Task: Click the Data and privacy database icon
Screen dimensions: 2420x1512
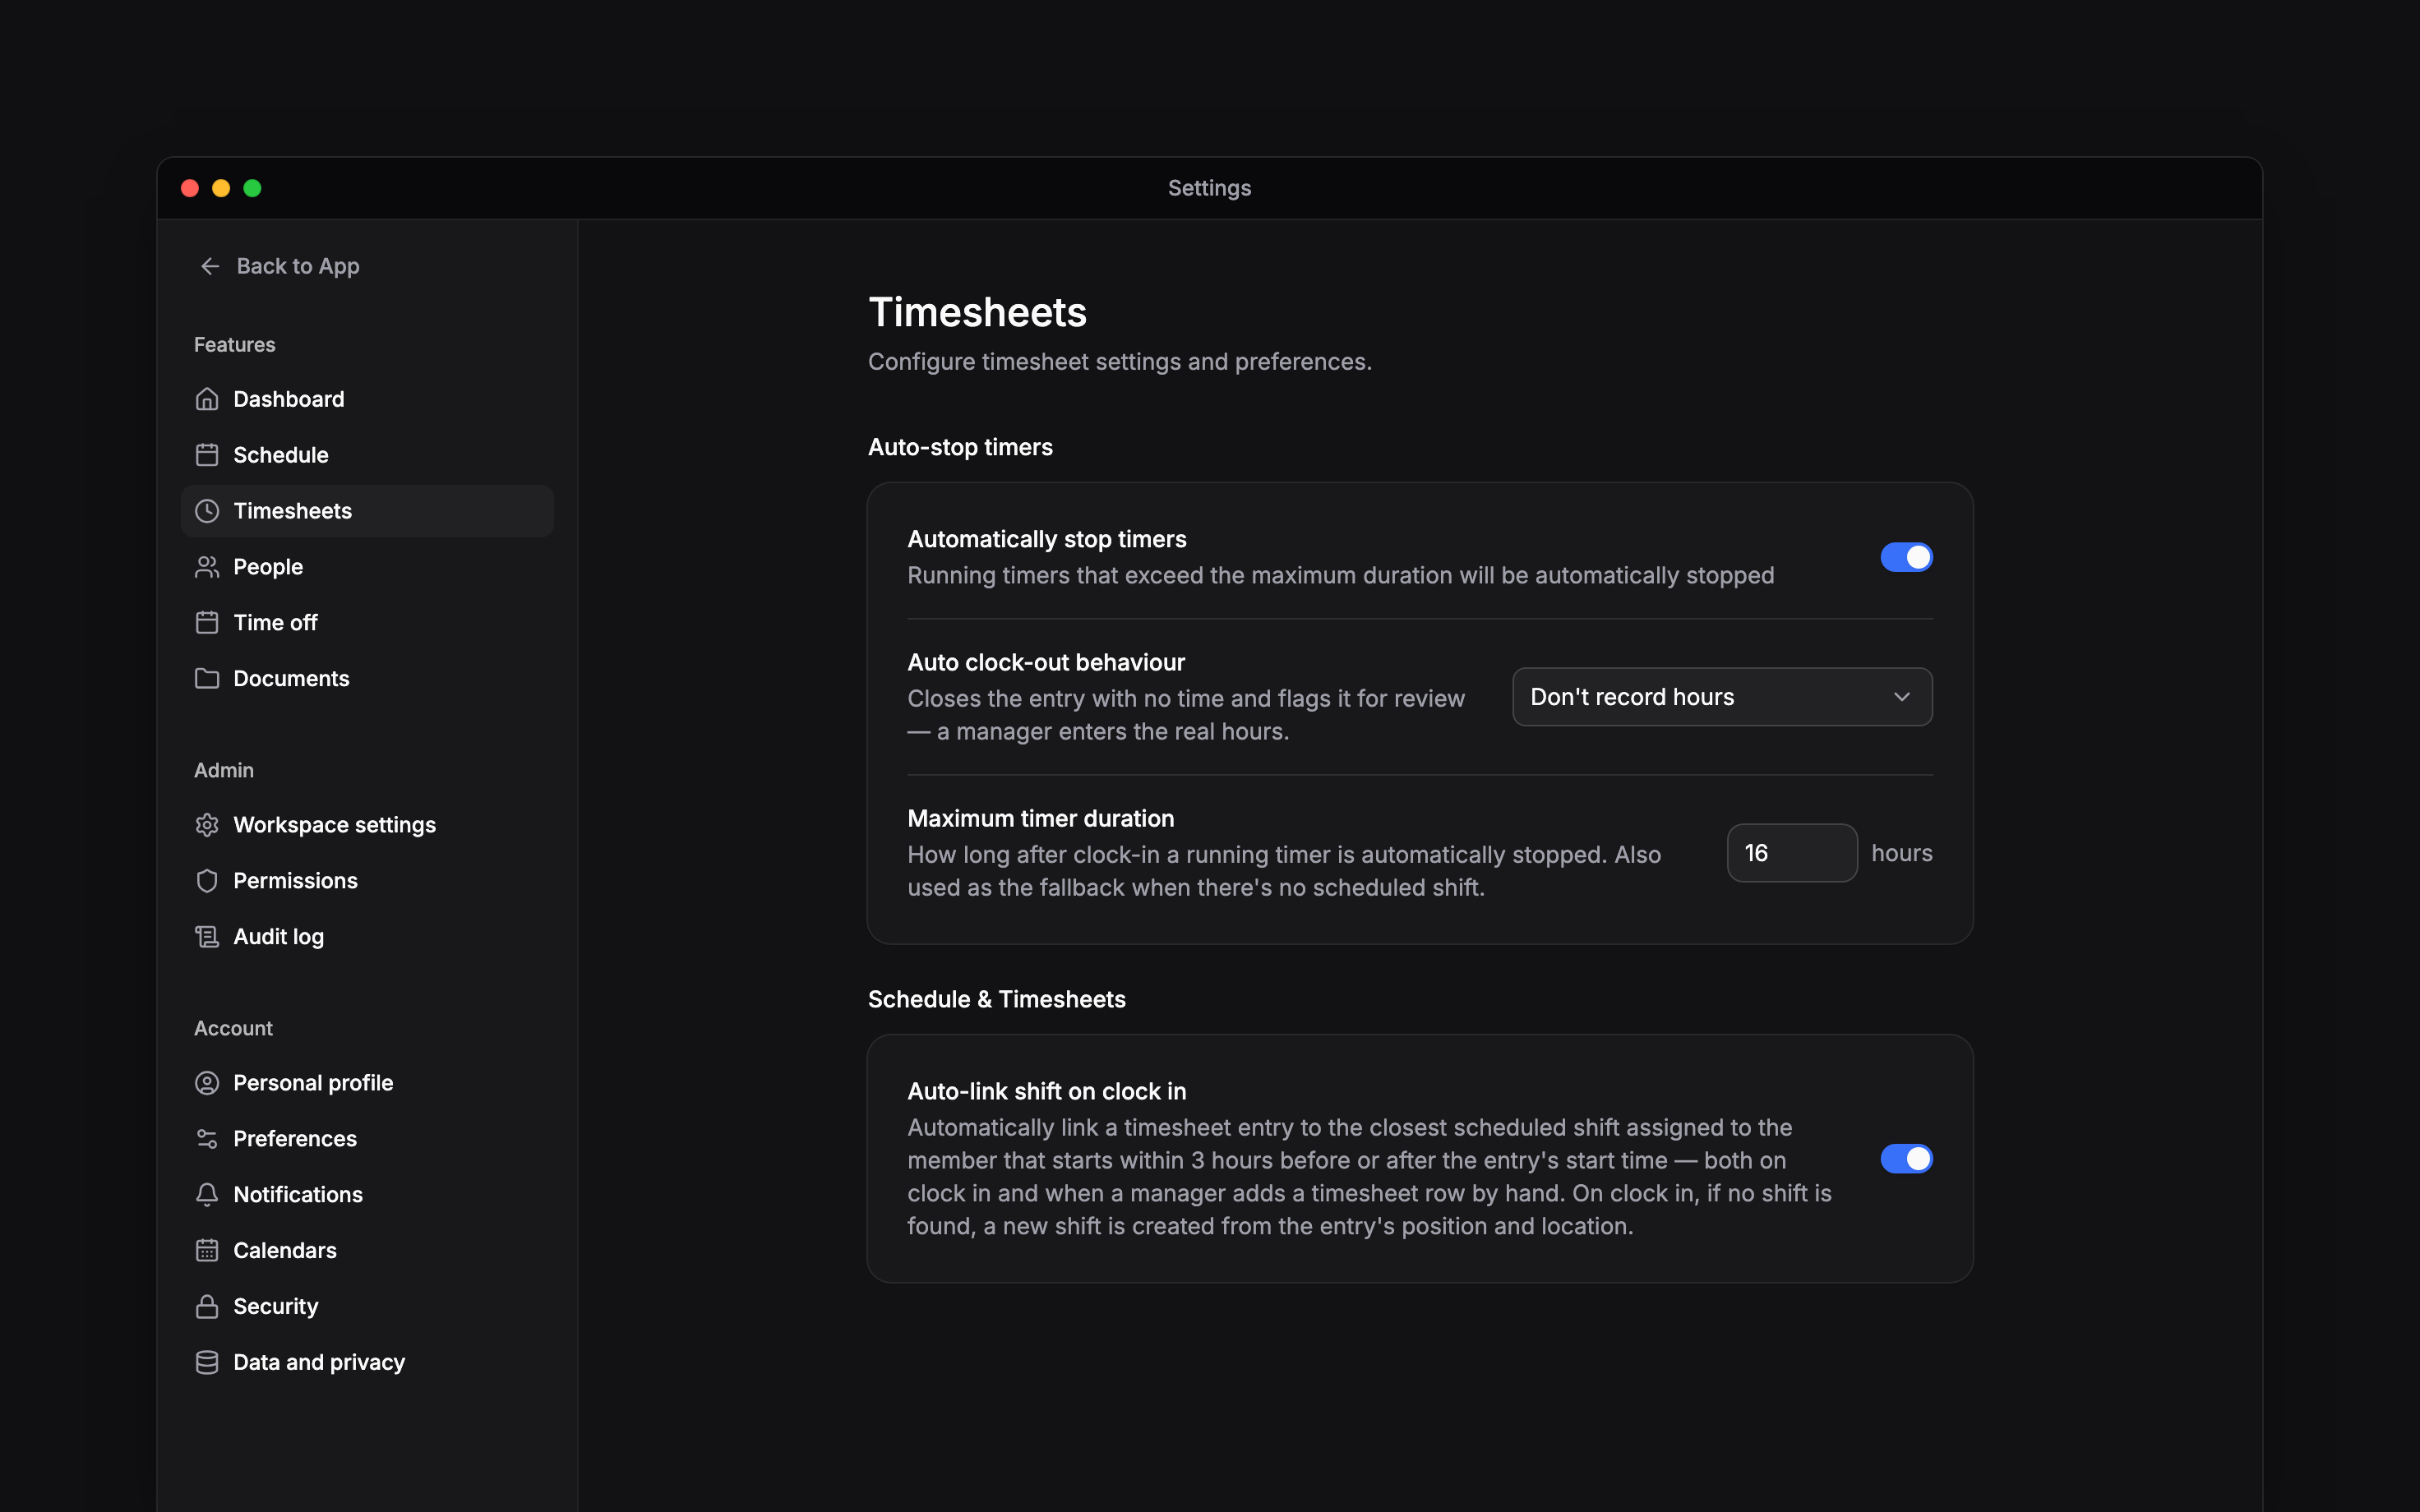Action: pyautogui.click(x=207, y=1363)
